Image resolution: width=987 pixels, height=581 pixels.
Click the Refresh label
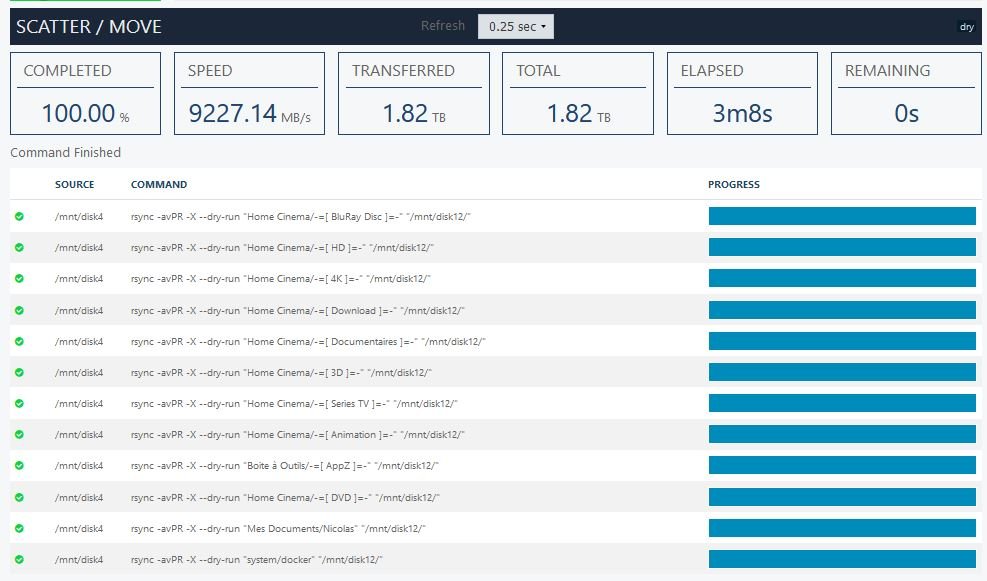[443, 26]
